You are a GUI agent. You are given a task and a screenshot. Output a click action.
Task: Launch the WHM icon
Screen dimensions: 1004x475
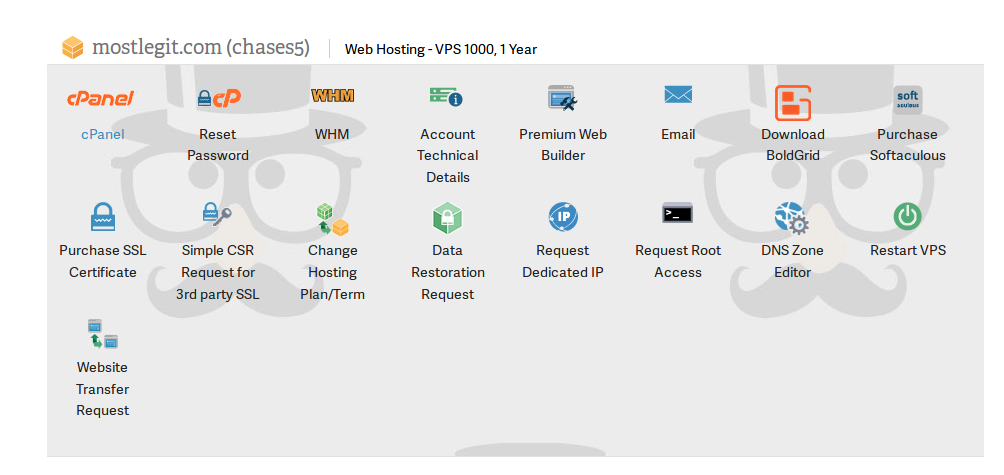click(x=332, y=96)
